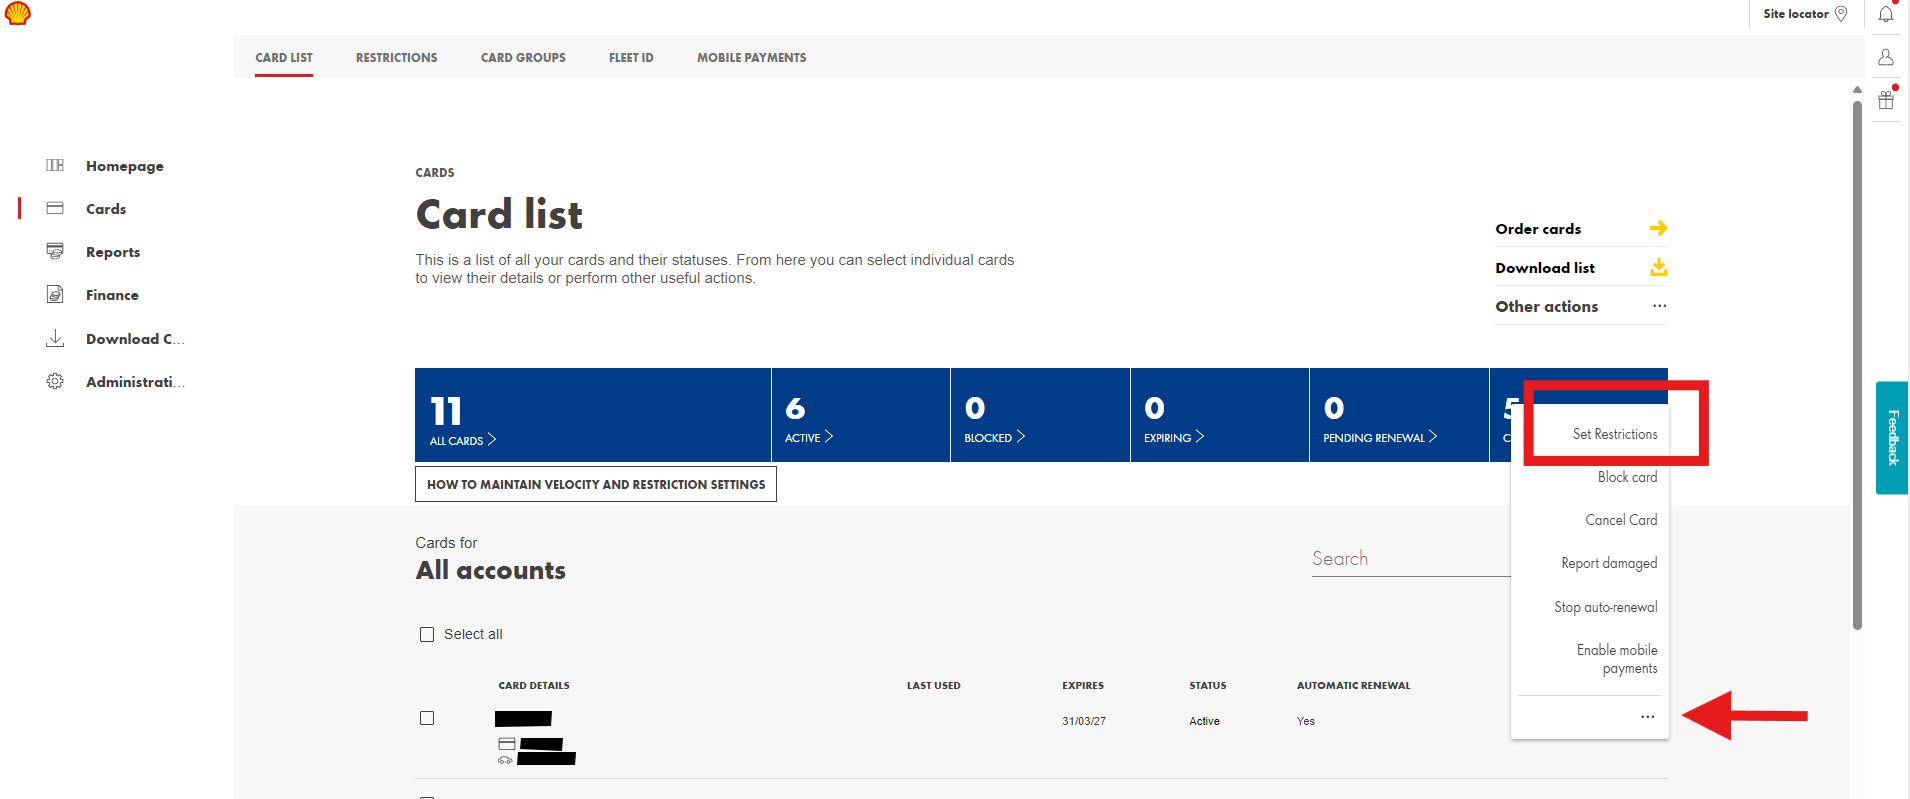Image resolution: width=1910 pixels, height=799 pixels.
Task: Click the page vertical scrollbar
Action: pyautogui.click(x=1857, y=360)
